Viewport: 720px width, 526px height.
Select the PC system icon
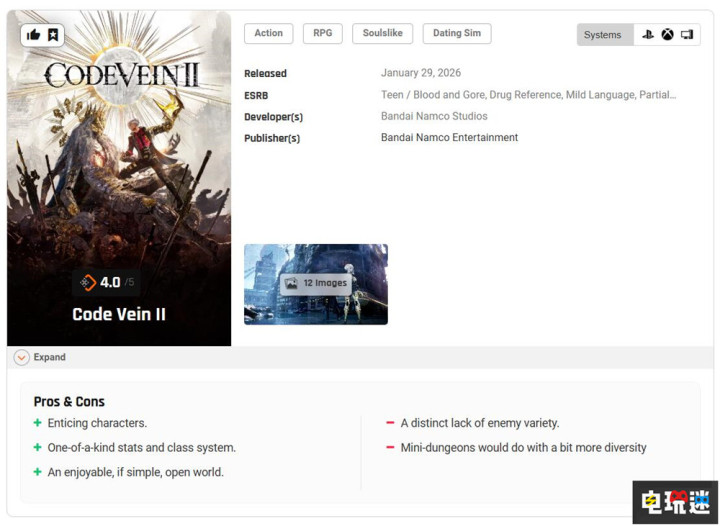(687, 34)
